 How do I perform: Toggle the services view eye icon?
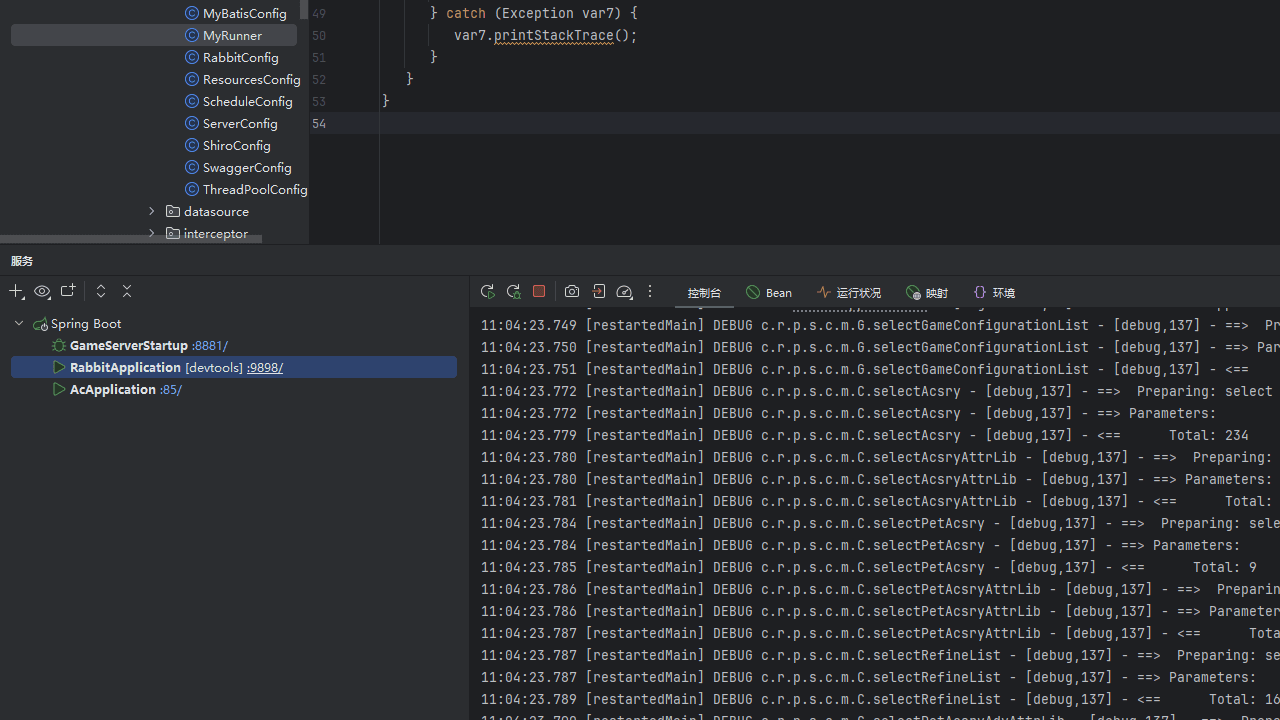point(42,292)
